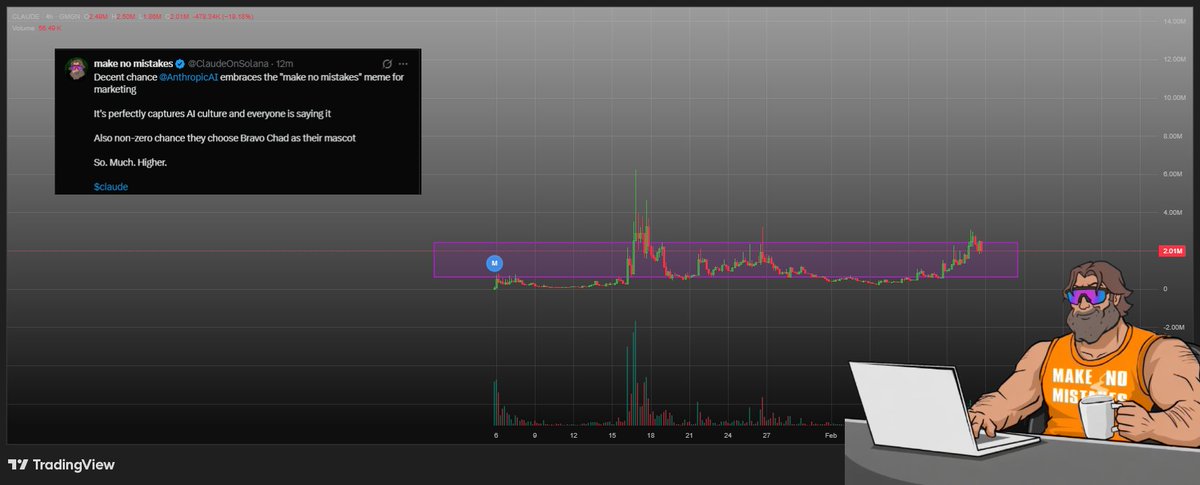
Task: Click the -479.24K (-19.18%) change value
Action: 223,18
